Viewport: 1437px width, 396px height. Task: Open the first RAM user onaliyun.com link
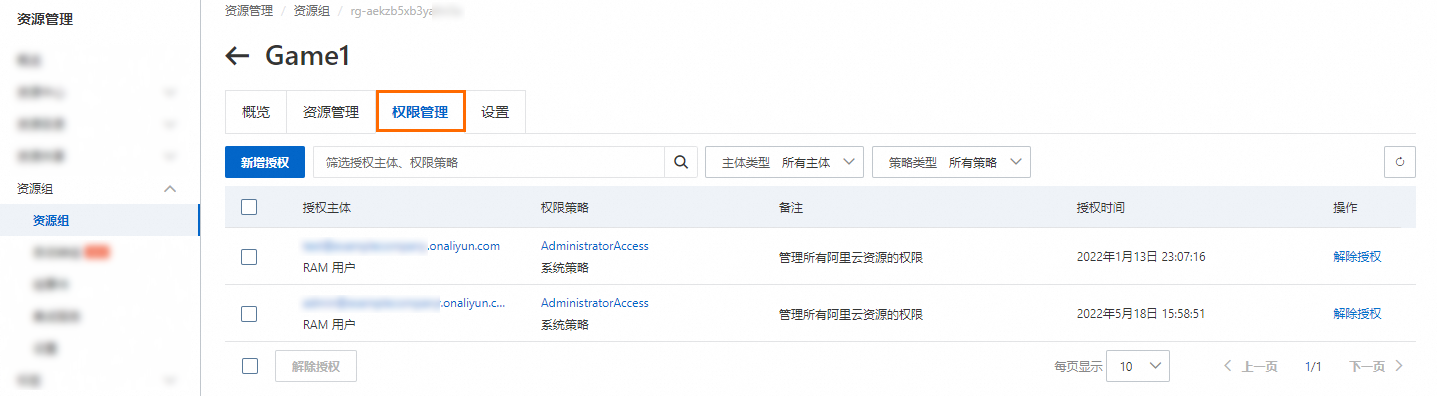coord(401,246)
